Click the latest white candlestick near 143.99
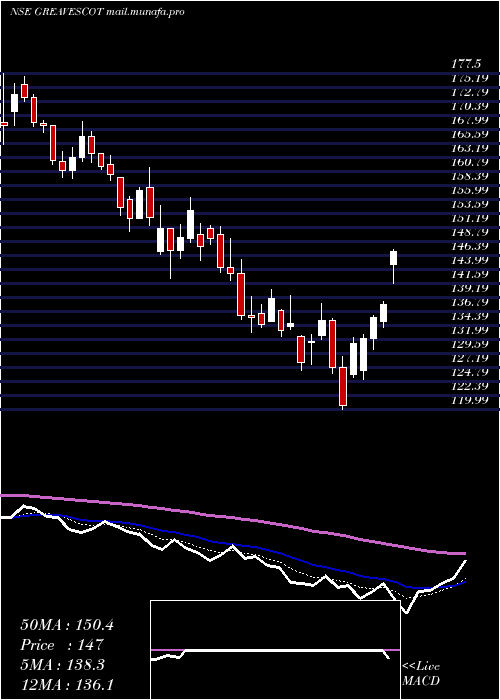500x700 pixels. point(393,267)
